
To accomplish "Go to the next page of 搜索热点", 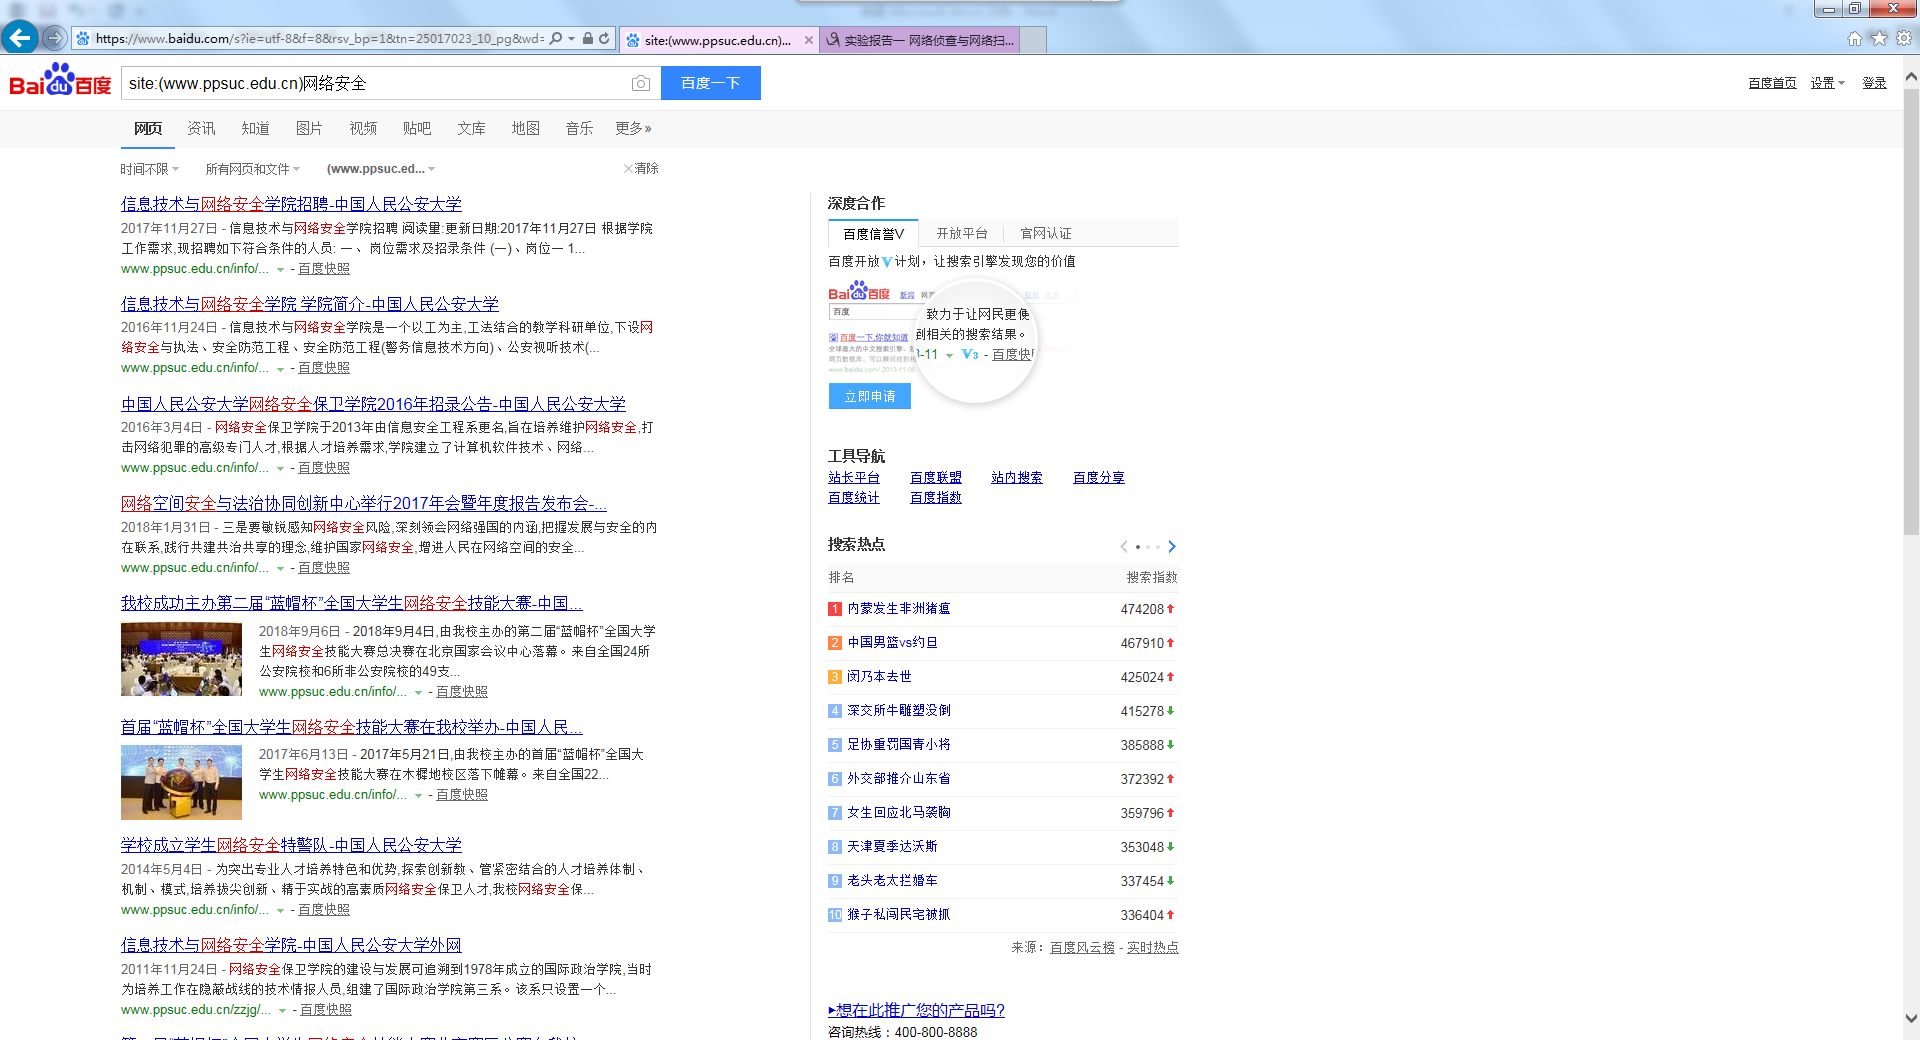I will [x=1172, y=546].
